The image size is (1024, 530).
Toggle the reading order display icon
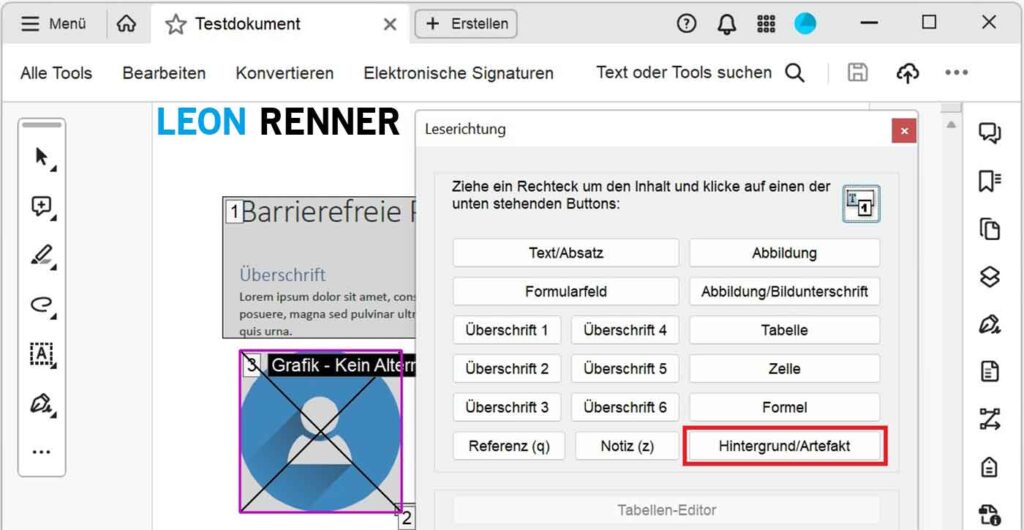860,203
